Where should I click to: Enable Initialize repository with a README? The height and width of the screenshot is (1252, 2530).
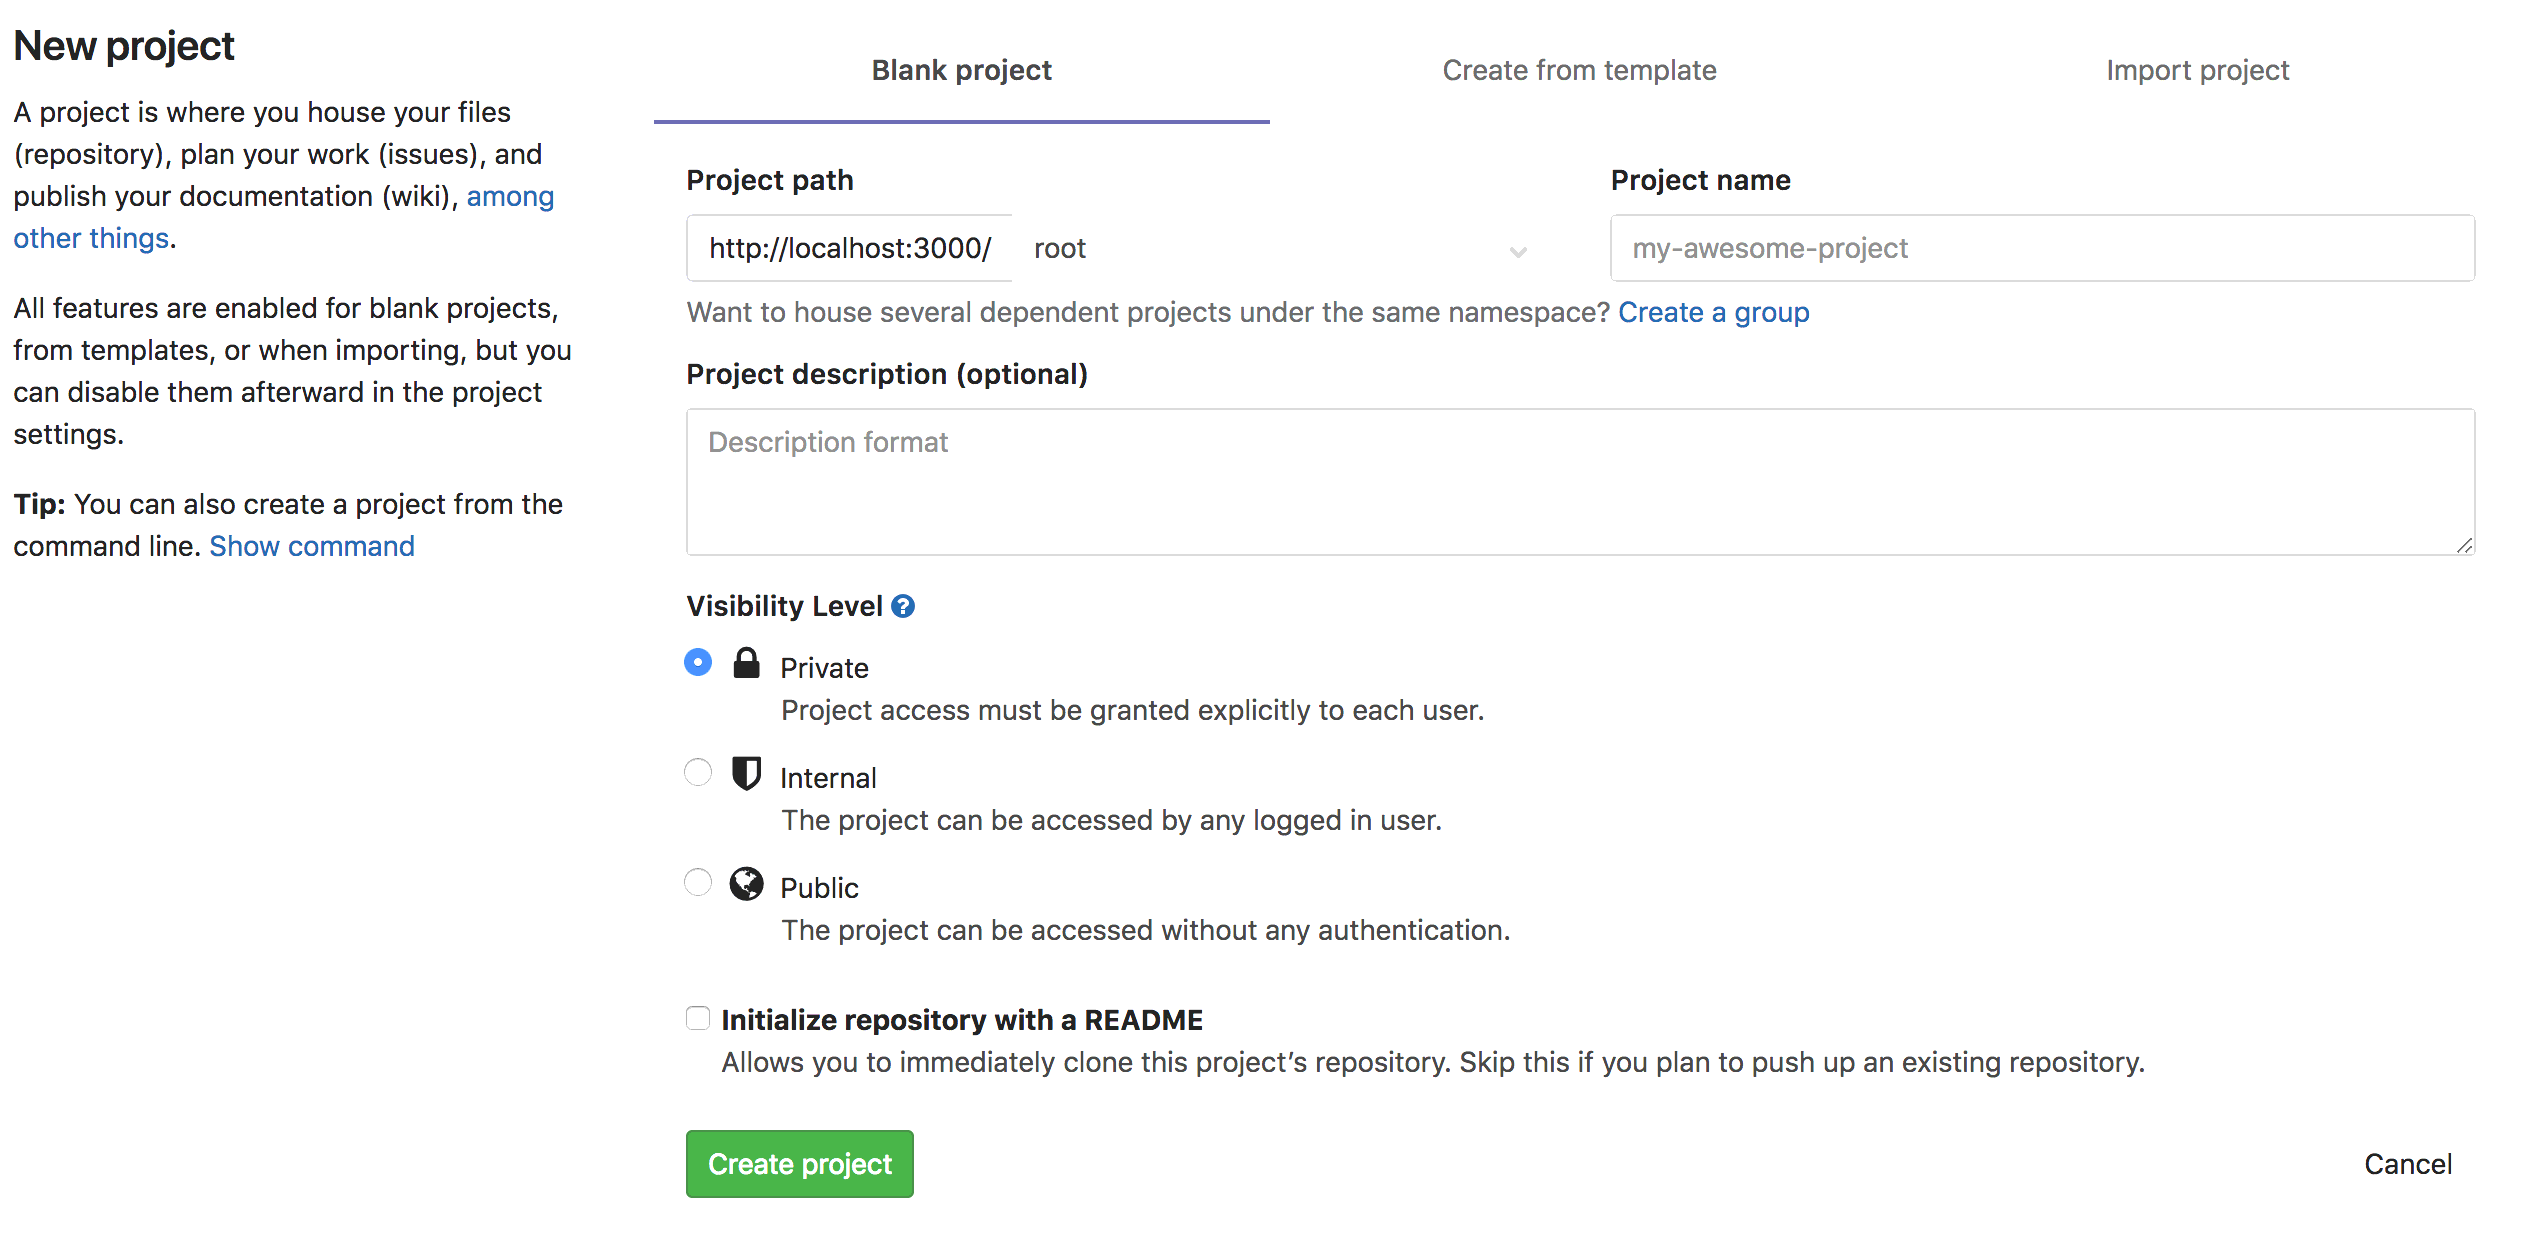pyautogui.click(x=697, y=1017)
